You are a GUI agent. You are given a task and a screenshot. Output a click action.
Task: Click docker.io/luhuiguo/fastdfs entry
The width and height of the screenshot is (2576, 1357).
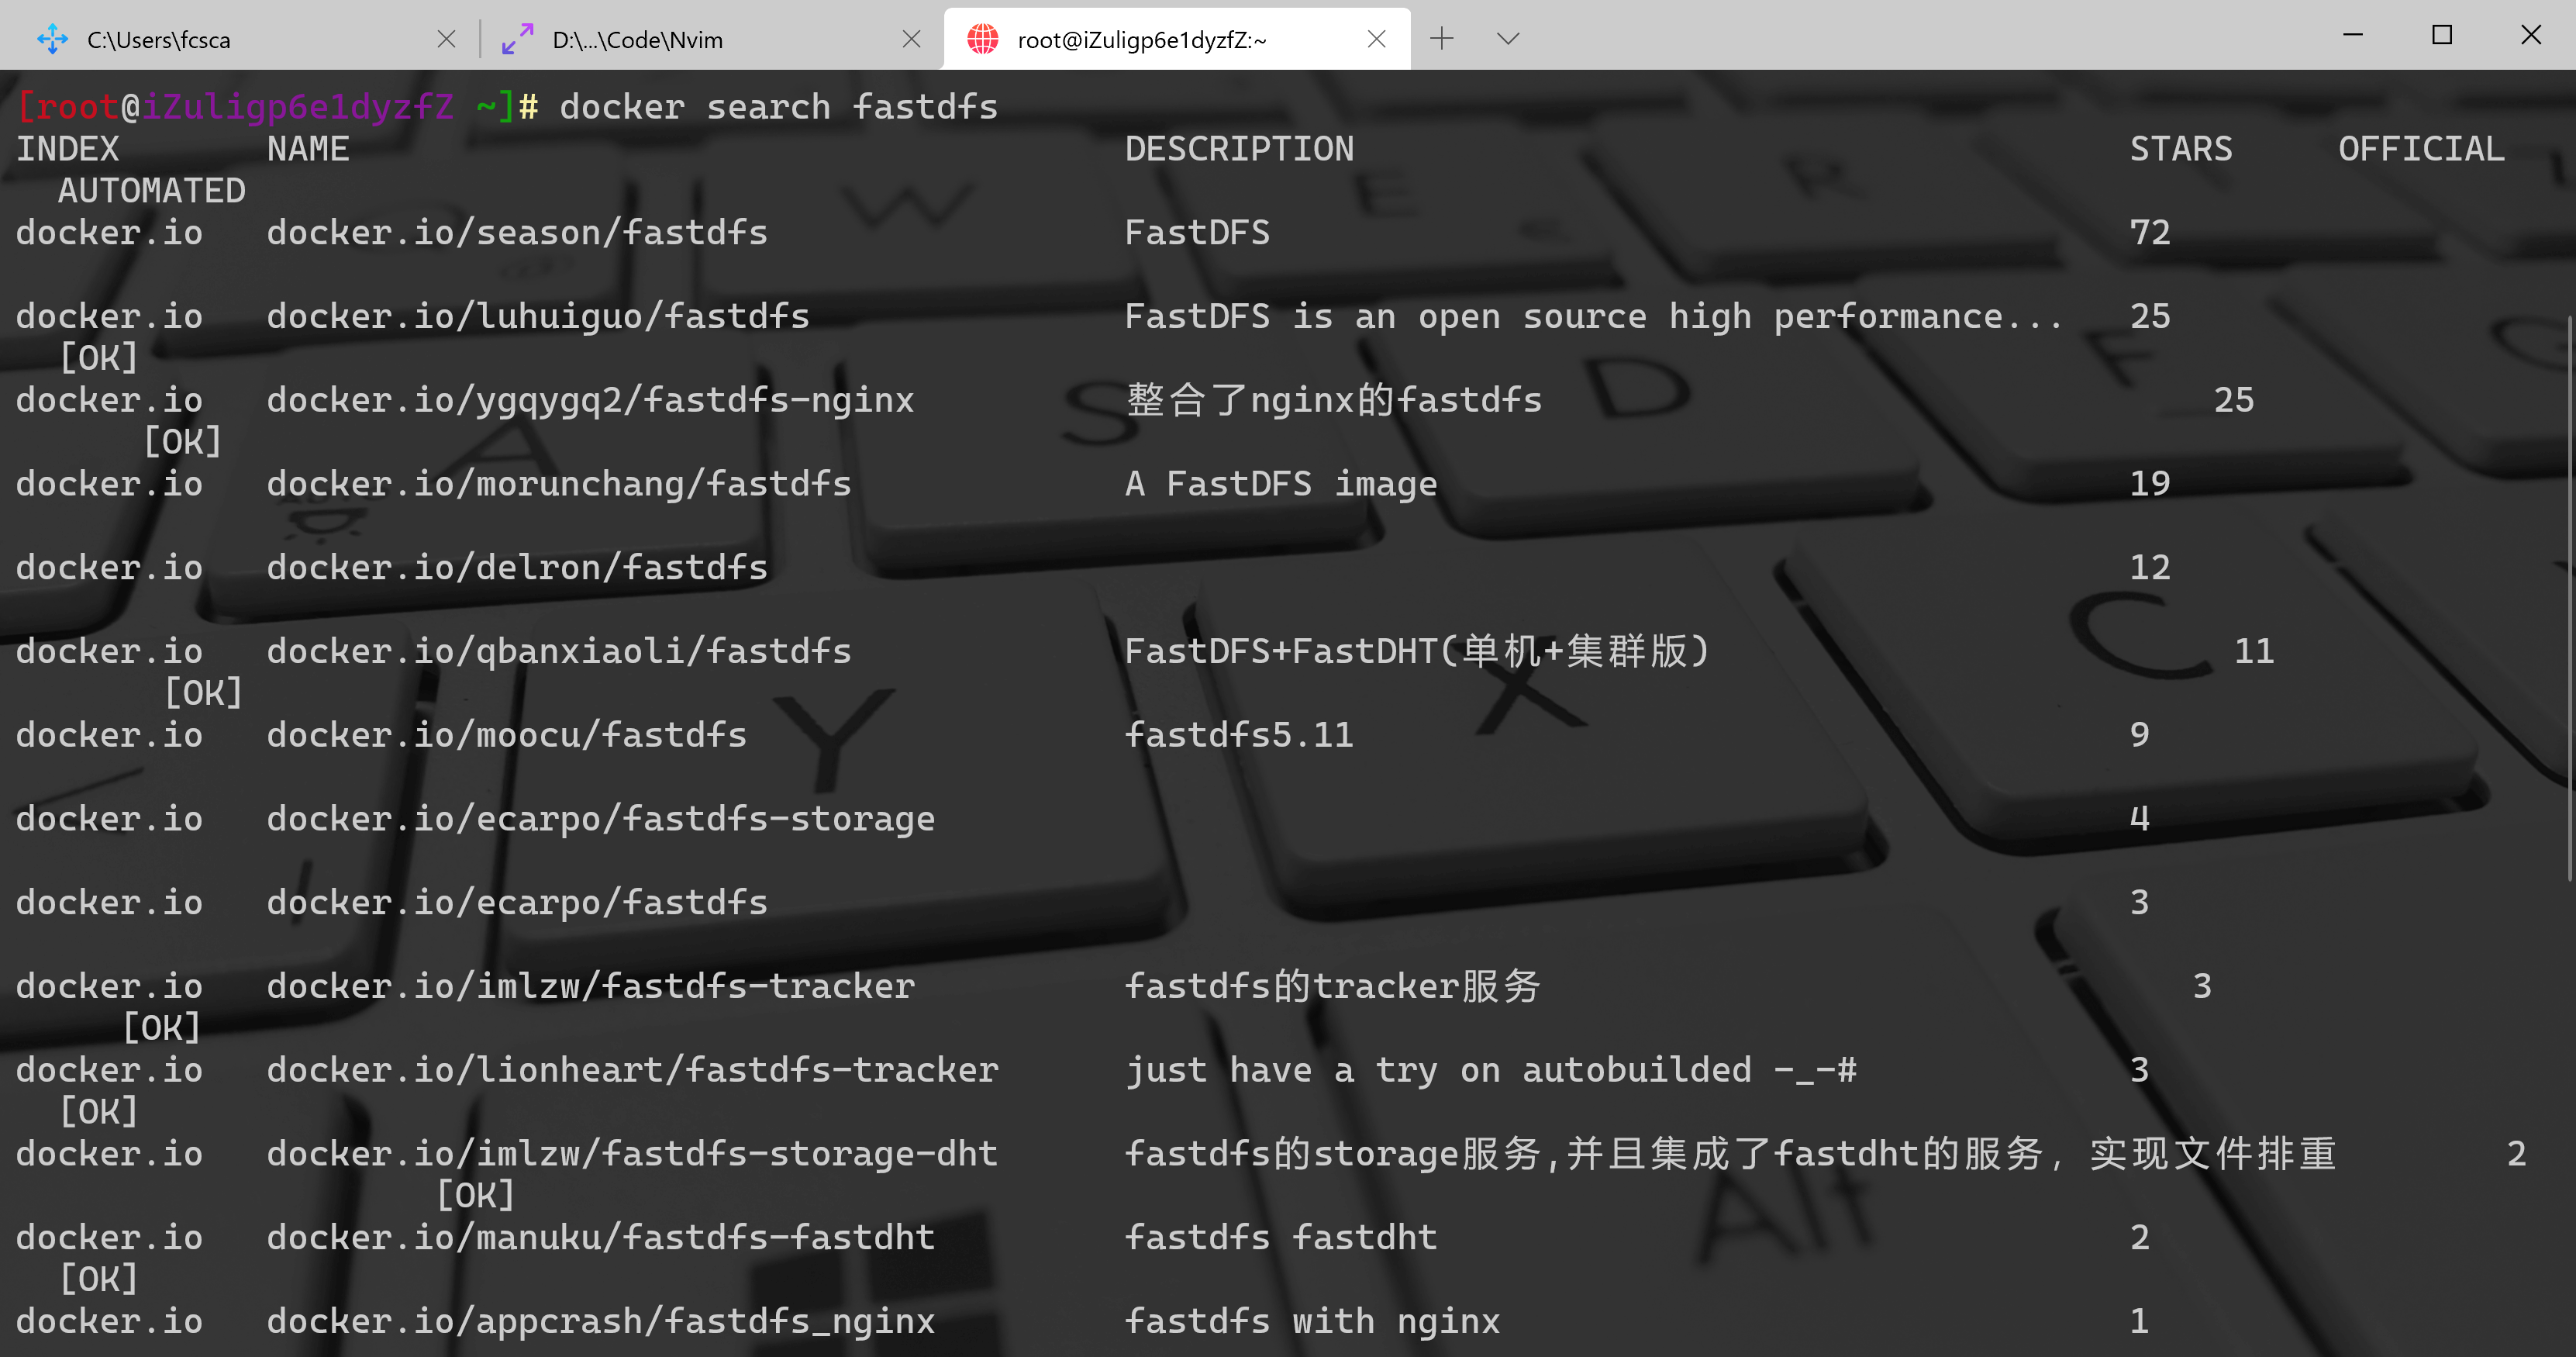point(537,317)
